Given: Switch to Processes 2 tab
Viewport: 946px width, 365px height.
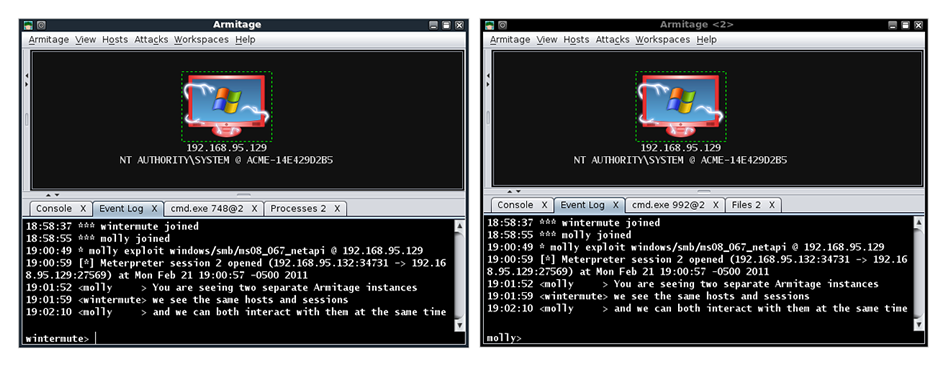Looking at the screenshot, I should 298,208.
